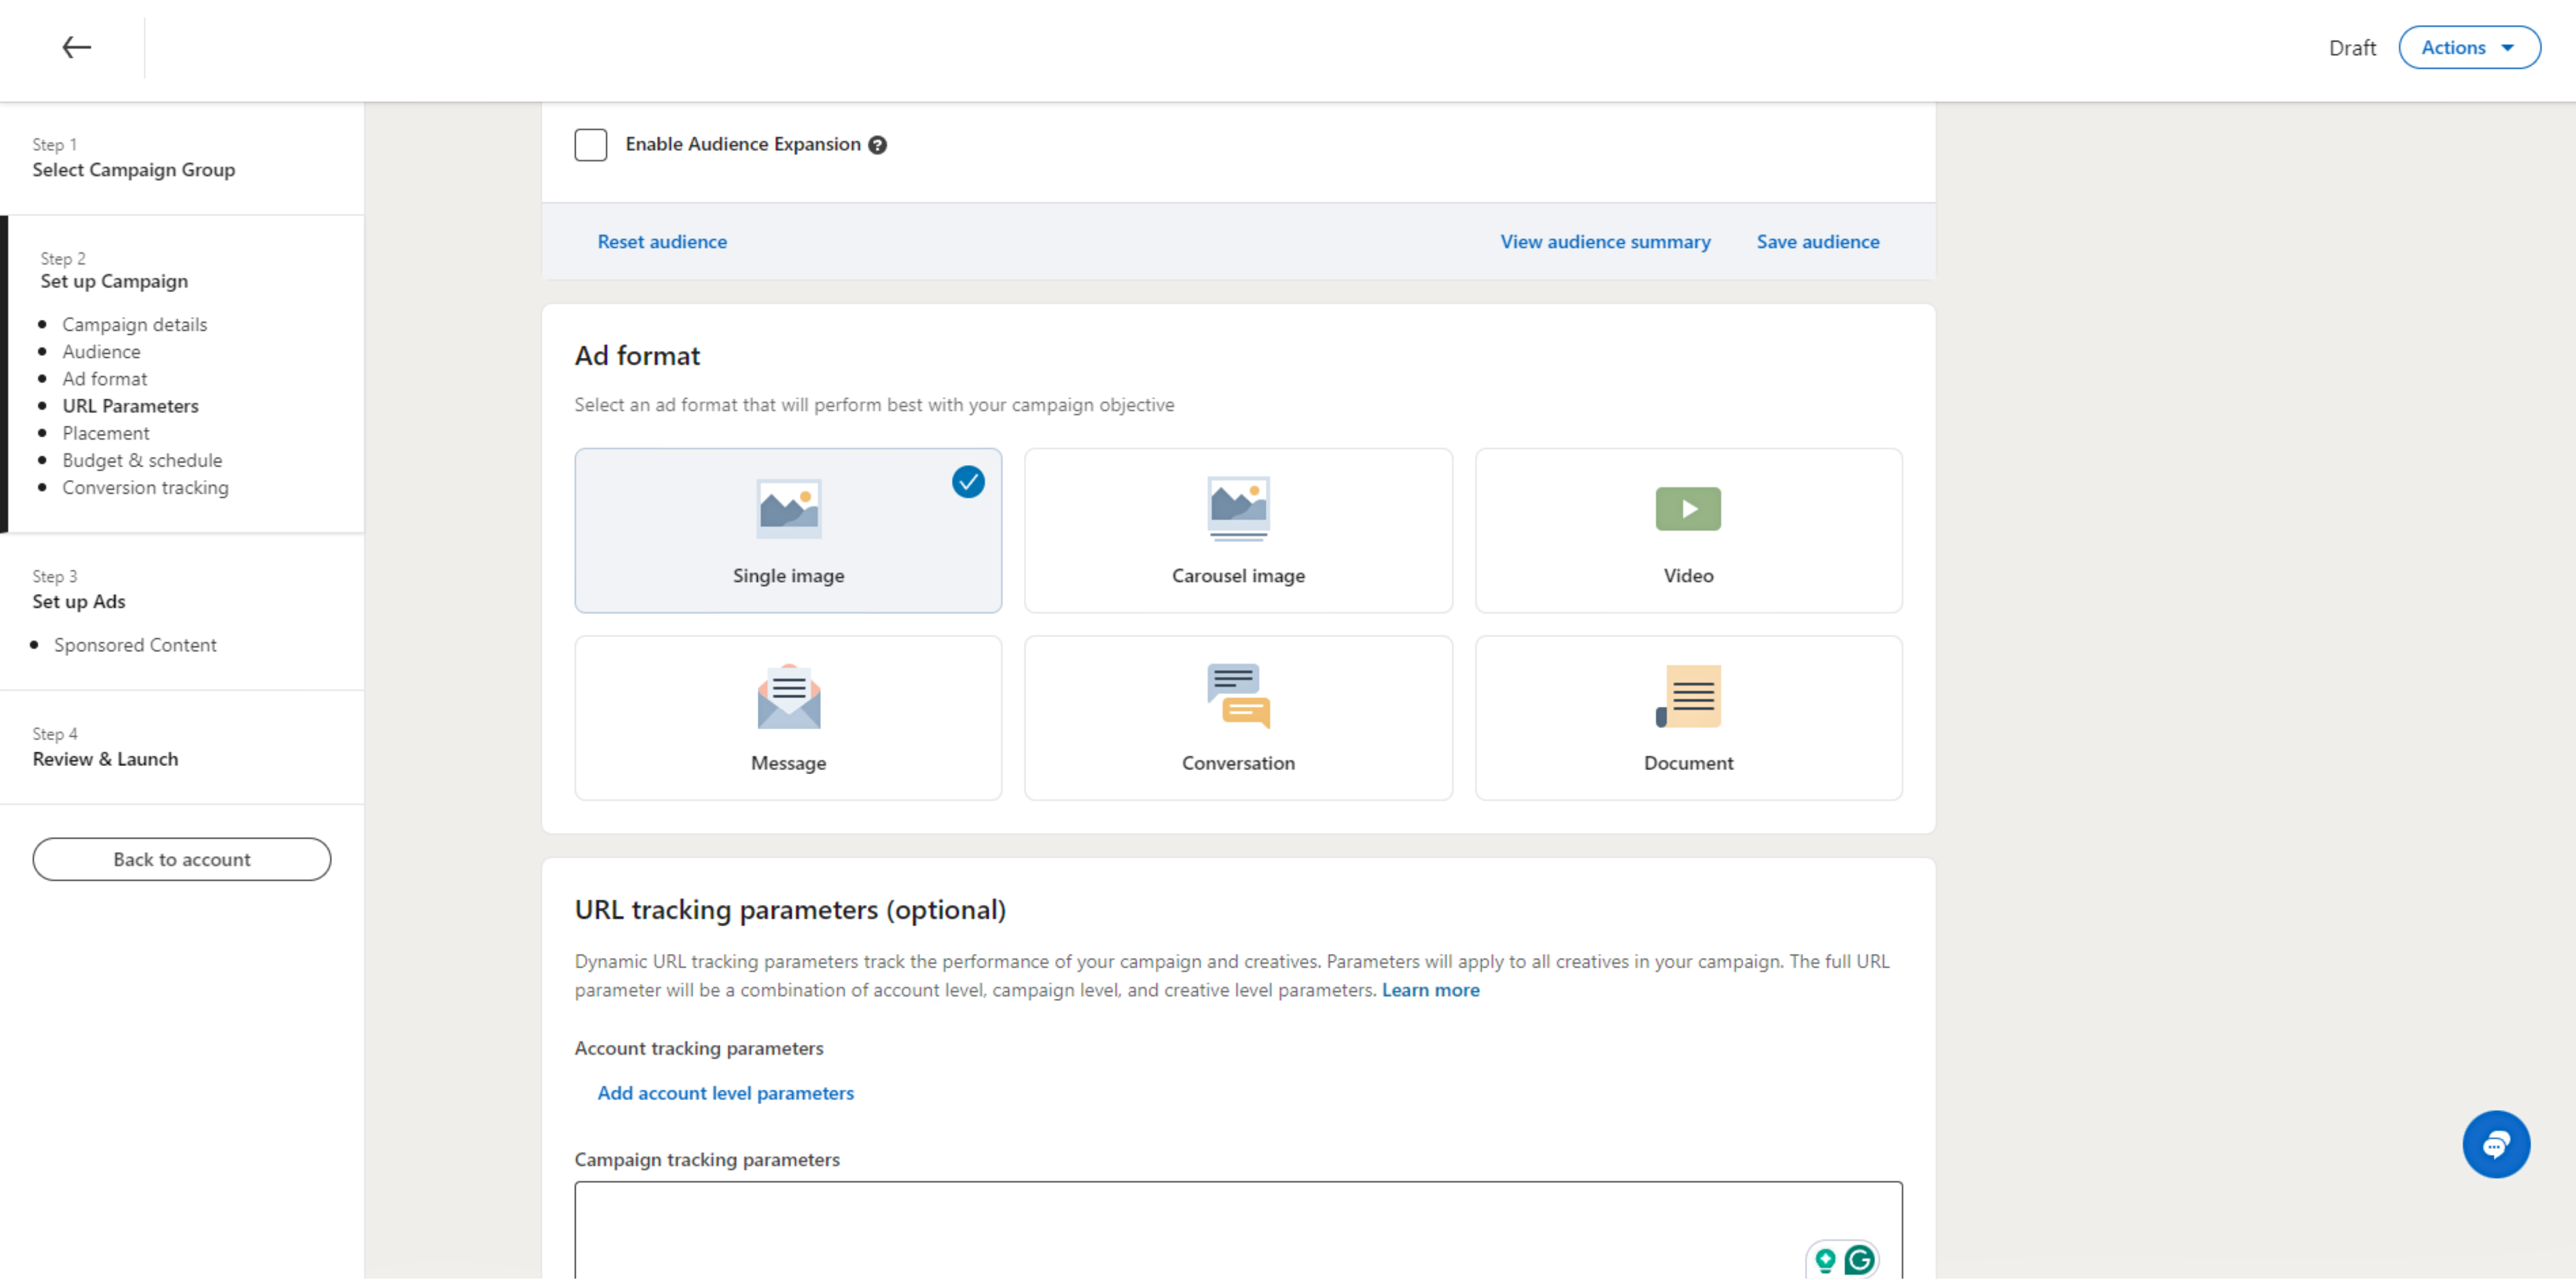2576x1280 pixels.
Task: Click the Grammarly icon in the text field
Action: point(1859,1260)
